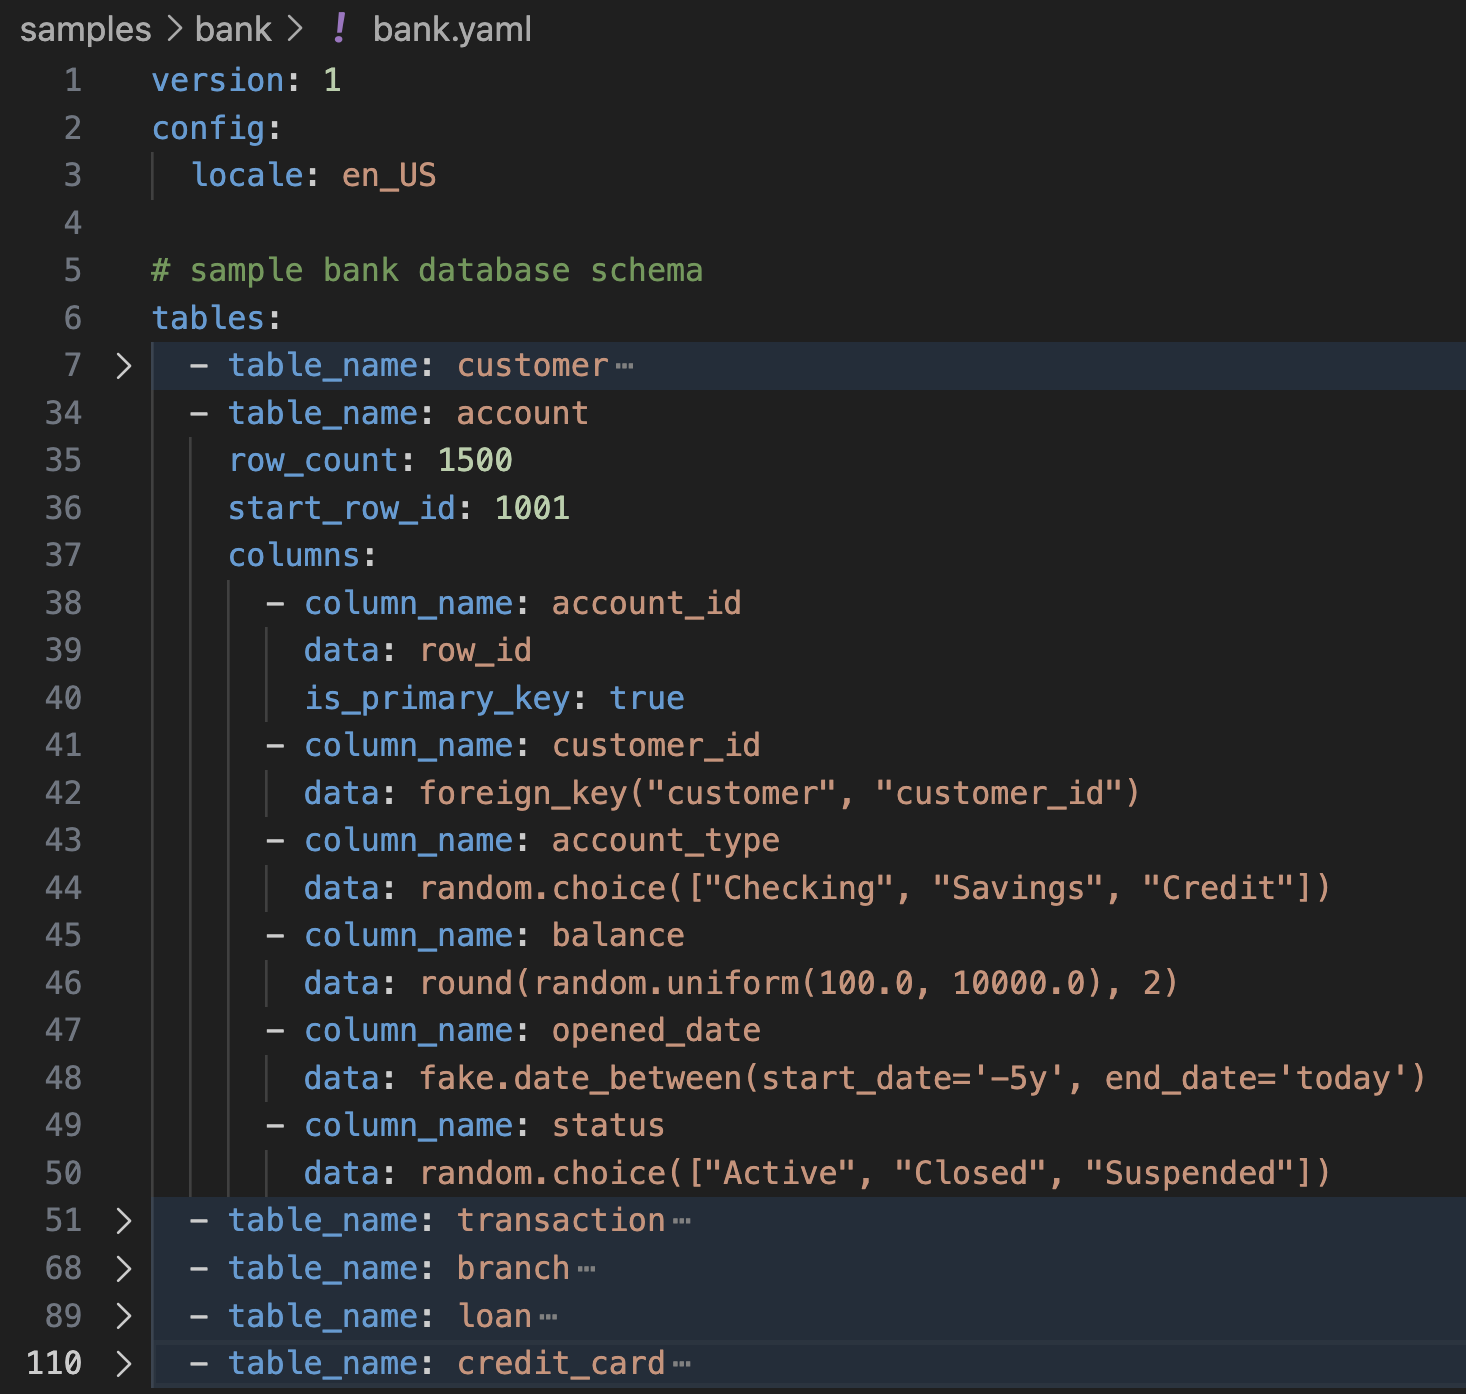The width and height of the screenshot is (1466, 1394).
Task: Expand the credit_card table fold
Action: 123,1363
